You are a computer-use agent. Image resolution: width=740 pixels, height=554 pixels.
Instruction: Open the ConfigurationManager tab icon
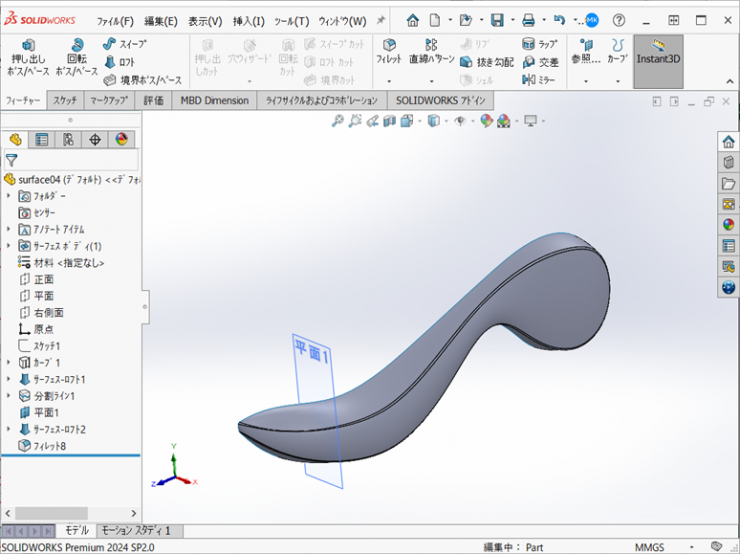[x=68, y=139]
